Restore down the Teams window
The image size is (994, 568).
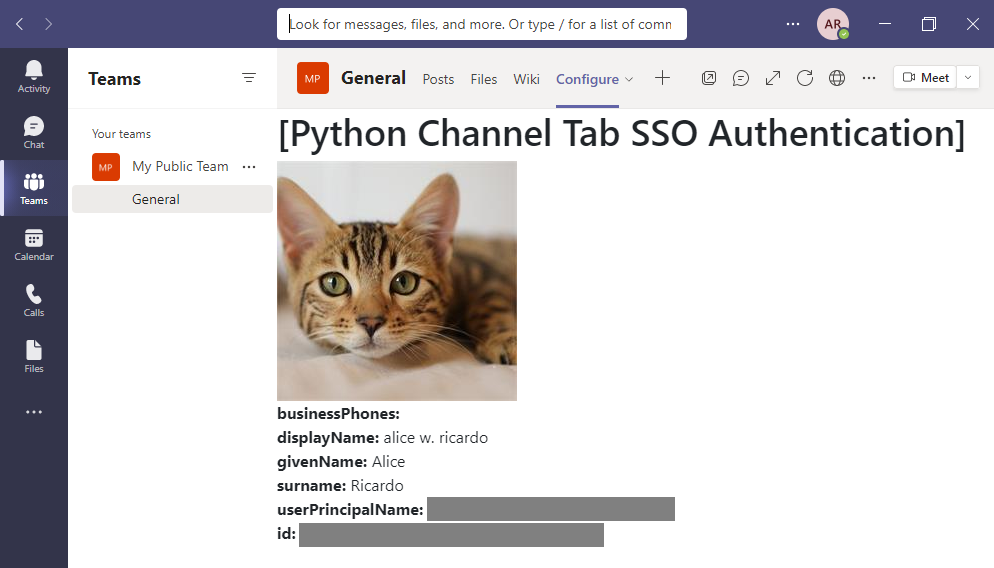929,24
